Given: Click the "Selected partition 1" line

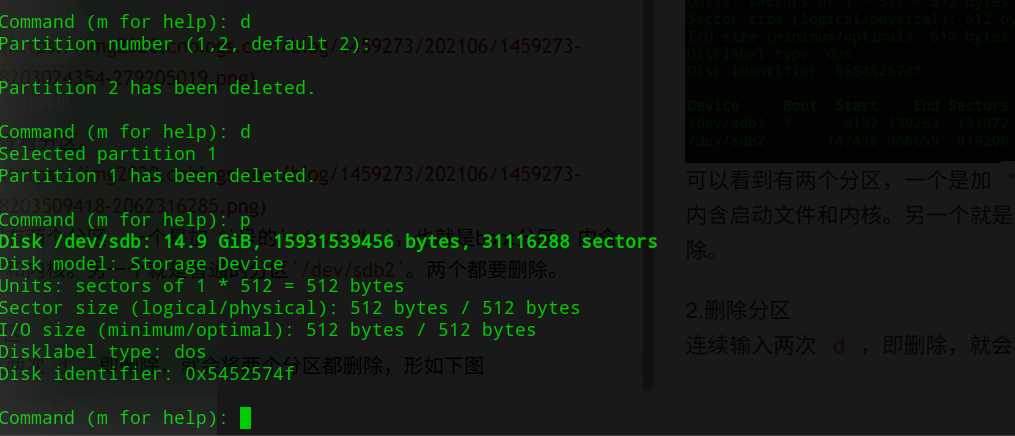Looking at the screenshot, I should point(108,154).
